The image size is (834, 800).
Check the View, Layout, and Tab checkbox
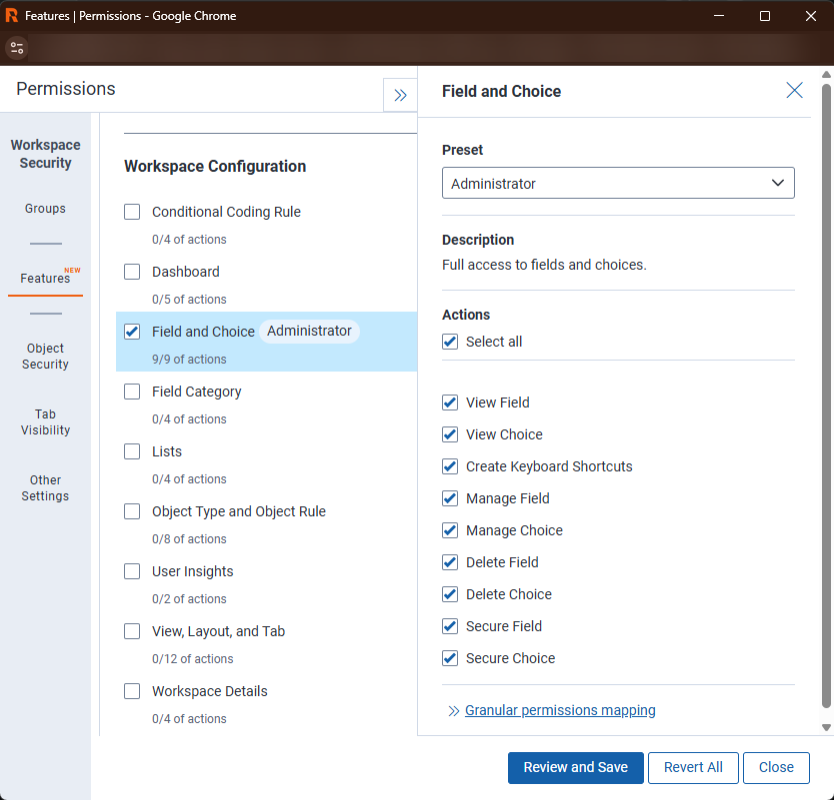(132, 631)
